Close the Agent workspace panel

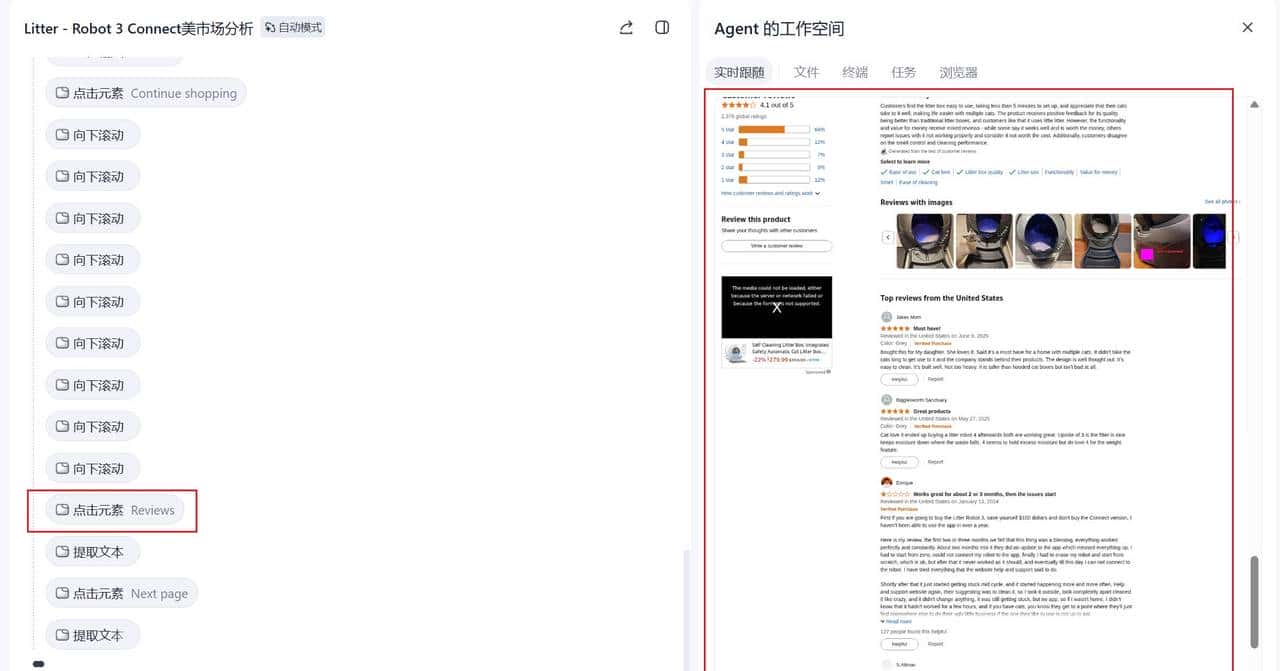point(1247,28)
